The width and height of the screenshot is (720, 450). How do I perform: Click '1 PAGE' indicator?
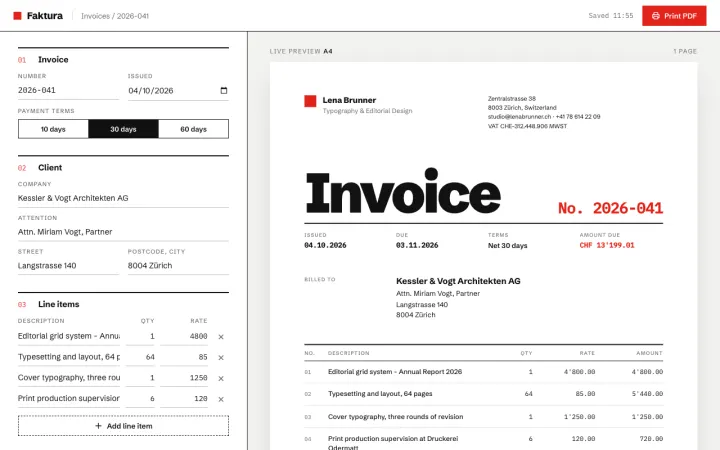(x=685, y=51)
